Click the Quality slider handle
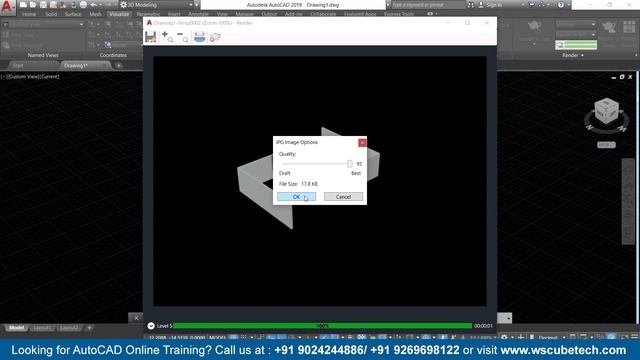640x360 pixels. pyautogui.click(x=350, y=164)
